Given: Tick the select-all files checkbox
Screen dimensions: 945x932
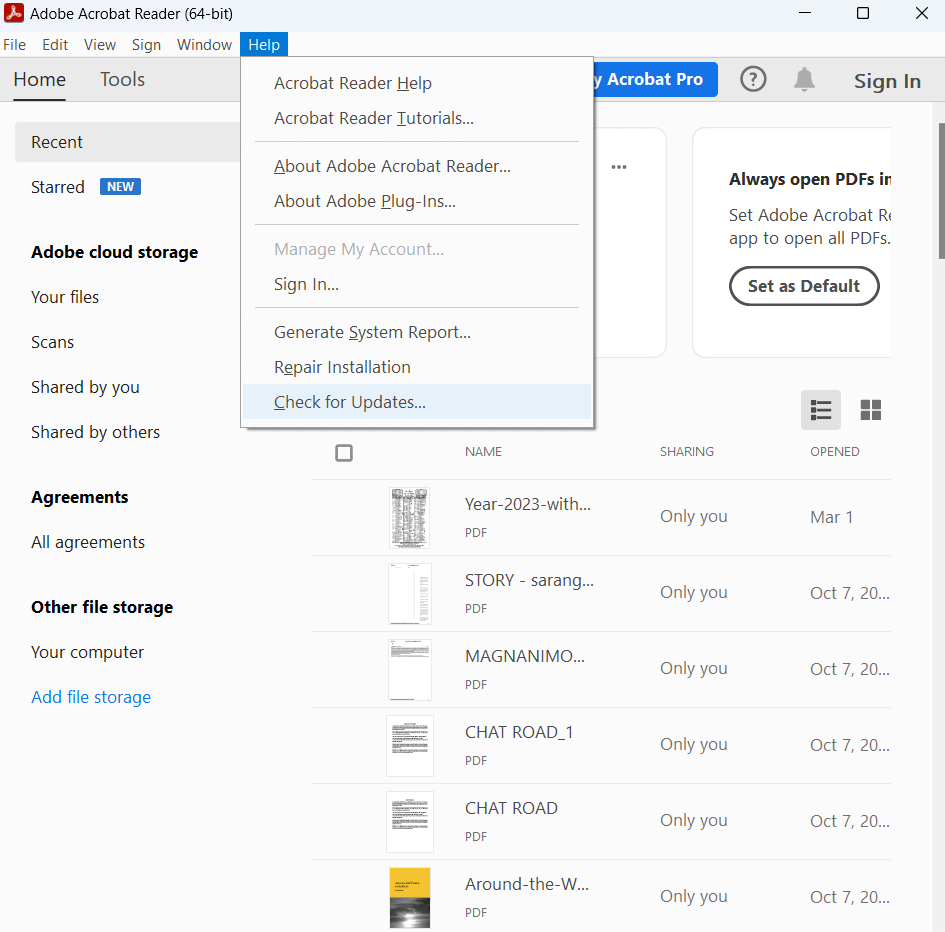Looking at the screenshot, I should 344,453.
